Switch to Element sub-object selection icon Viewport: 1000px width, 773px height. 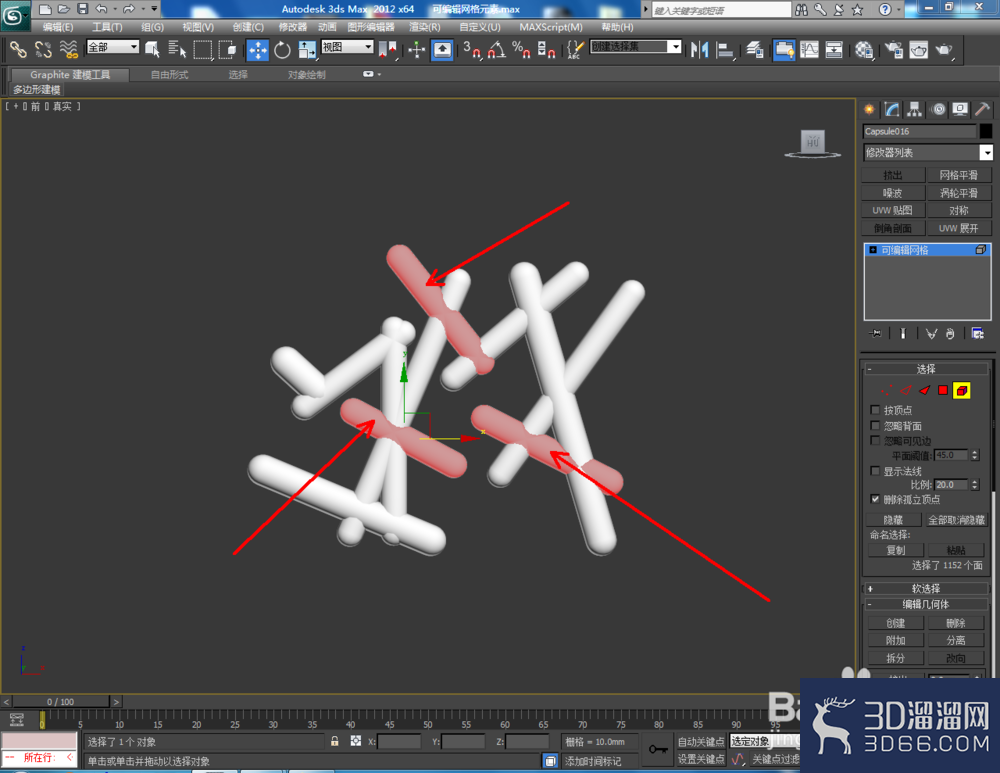[x=962, y=390]
